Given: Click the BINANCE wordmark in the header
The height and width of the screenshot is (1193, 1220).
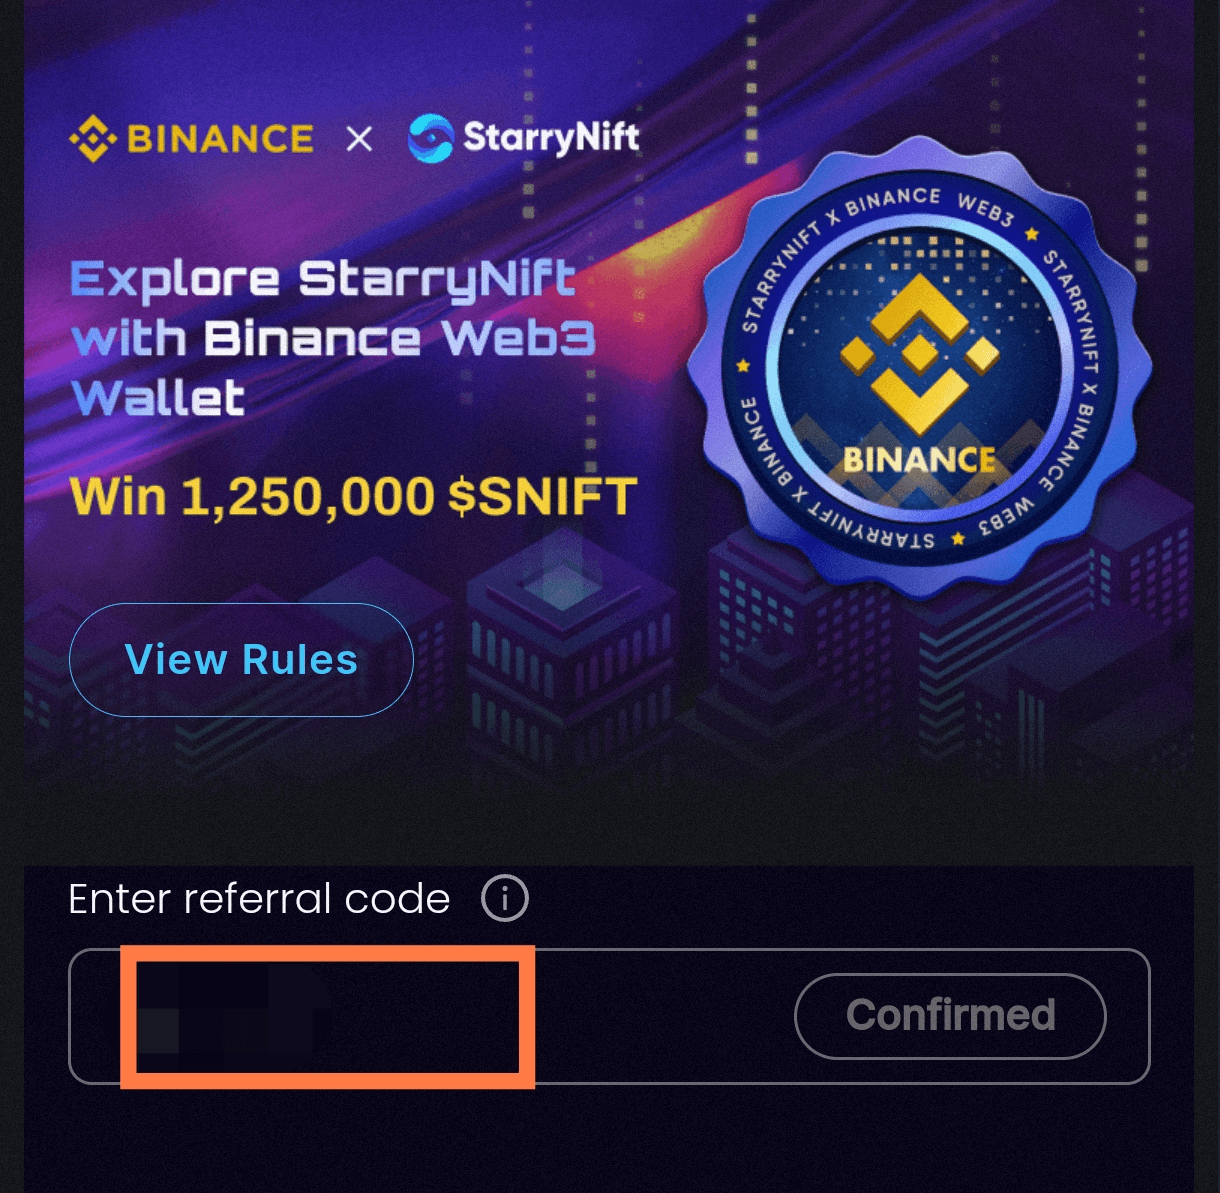Looking at the screenshot, I should [220, 139].
